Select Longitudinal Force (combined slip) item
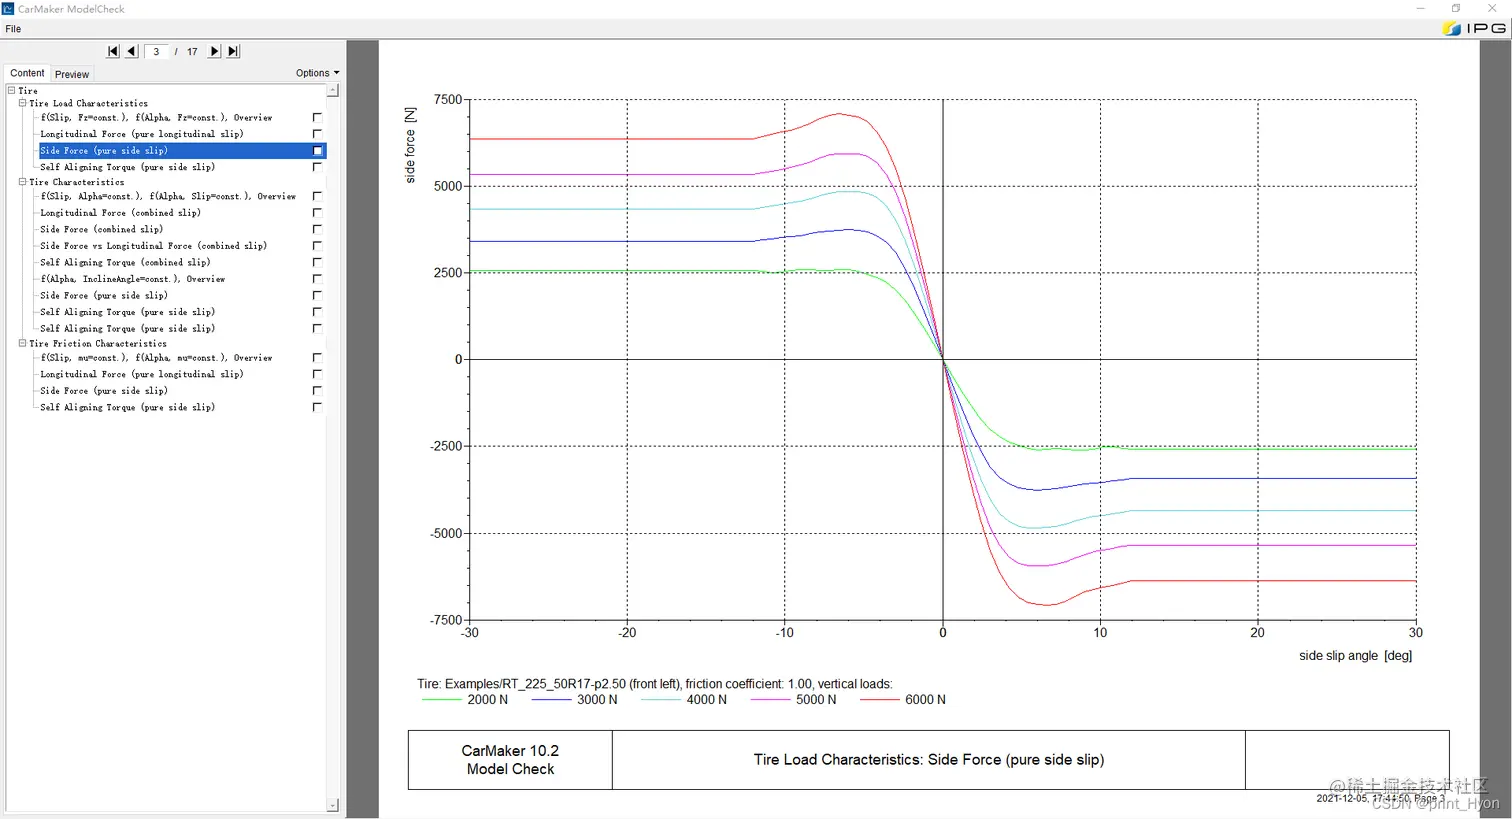 (120, 213)
